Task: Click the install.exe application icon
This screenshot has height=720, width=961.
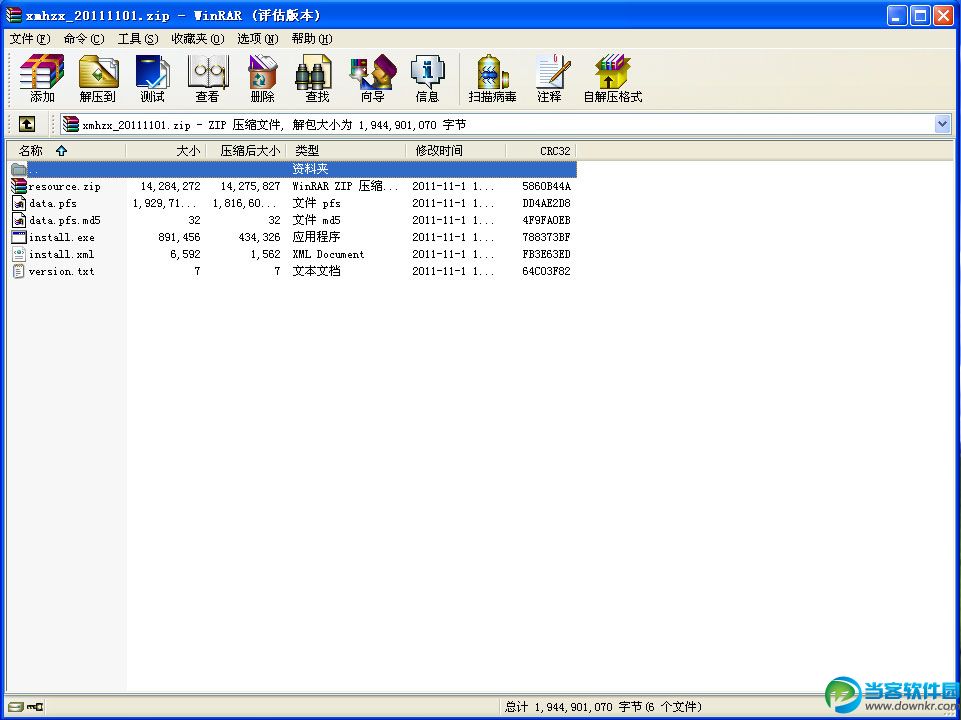Action: 19,237
